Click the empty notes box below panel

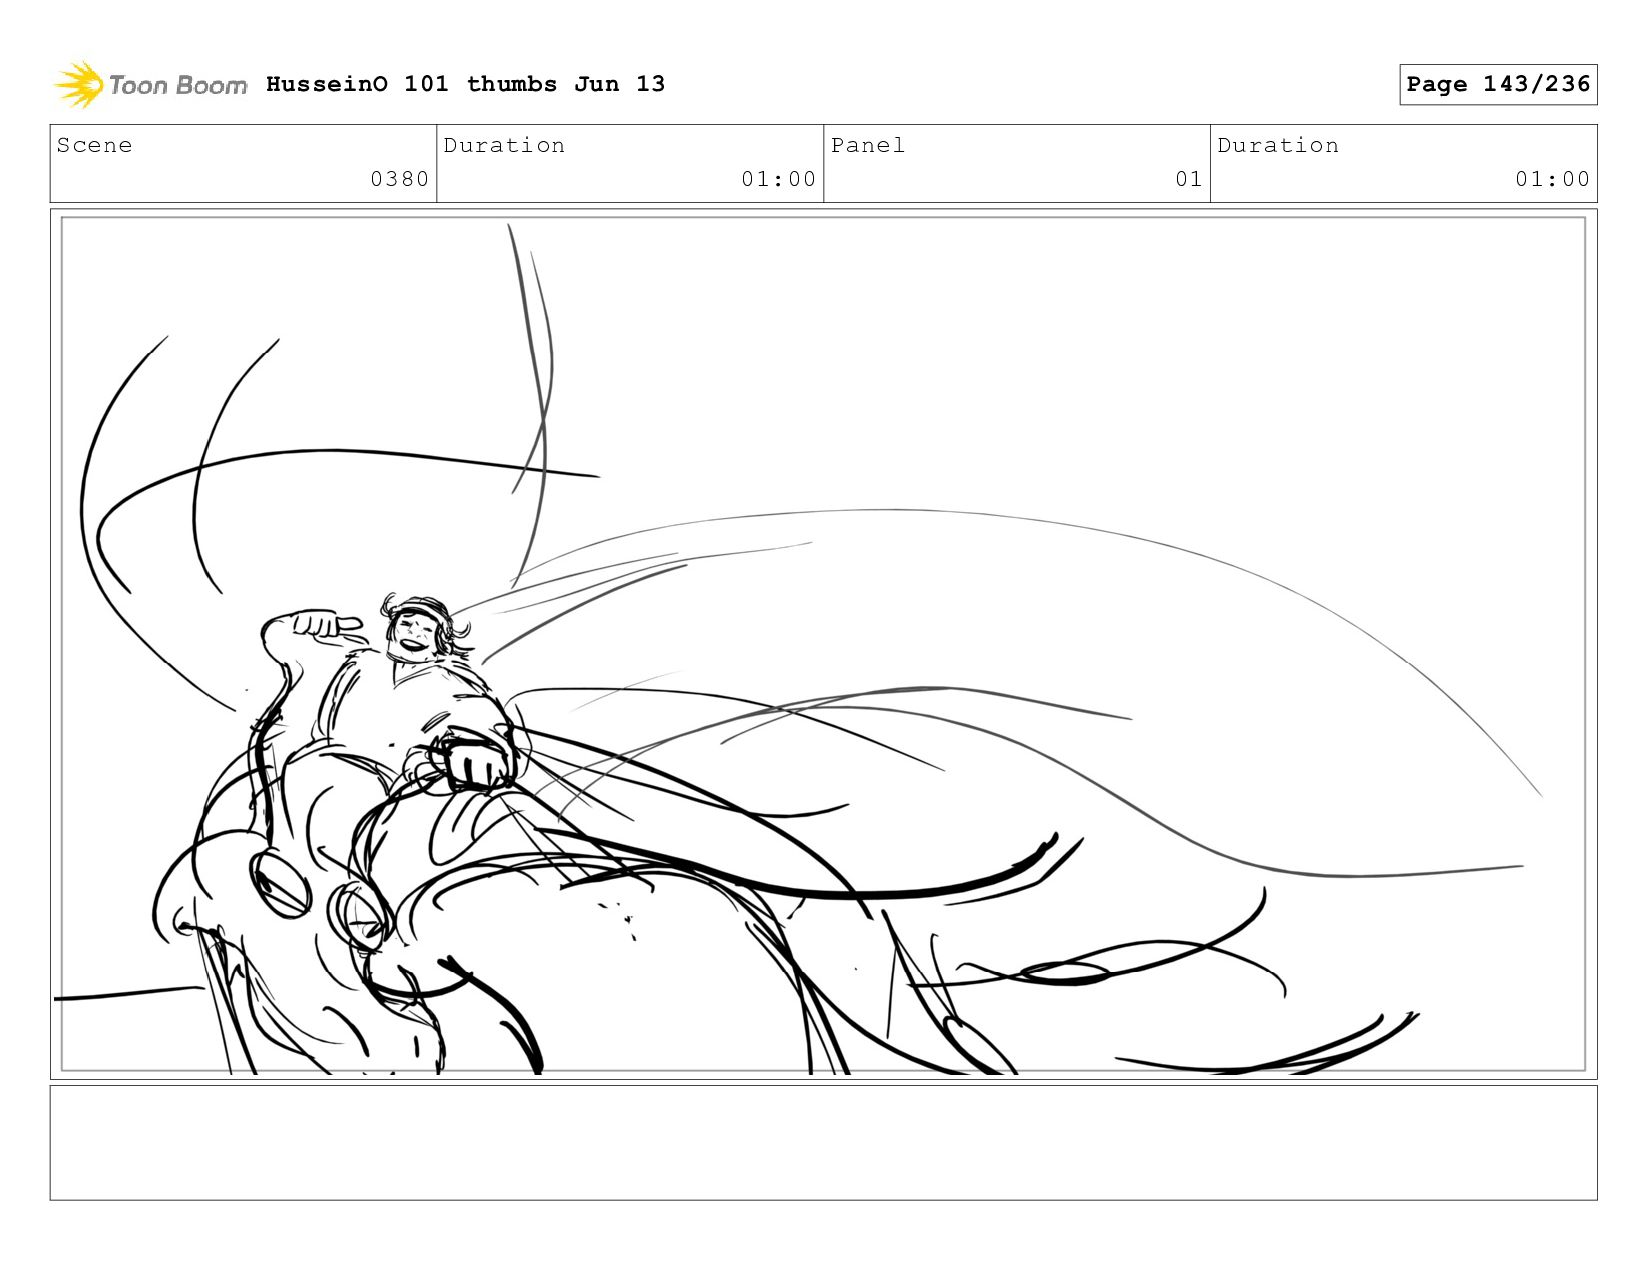823,1142
